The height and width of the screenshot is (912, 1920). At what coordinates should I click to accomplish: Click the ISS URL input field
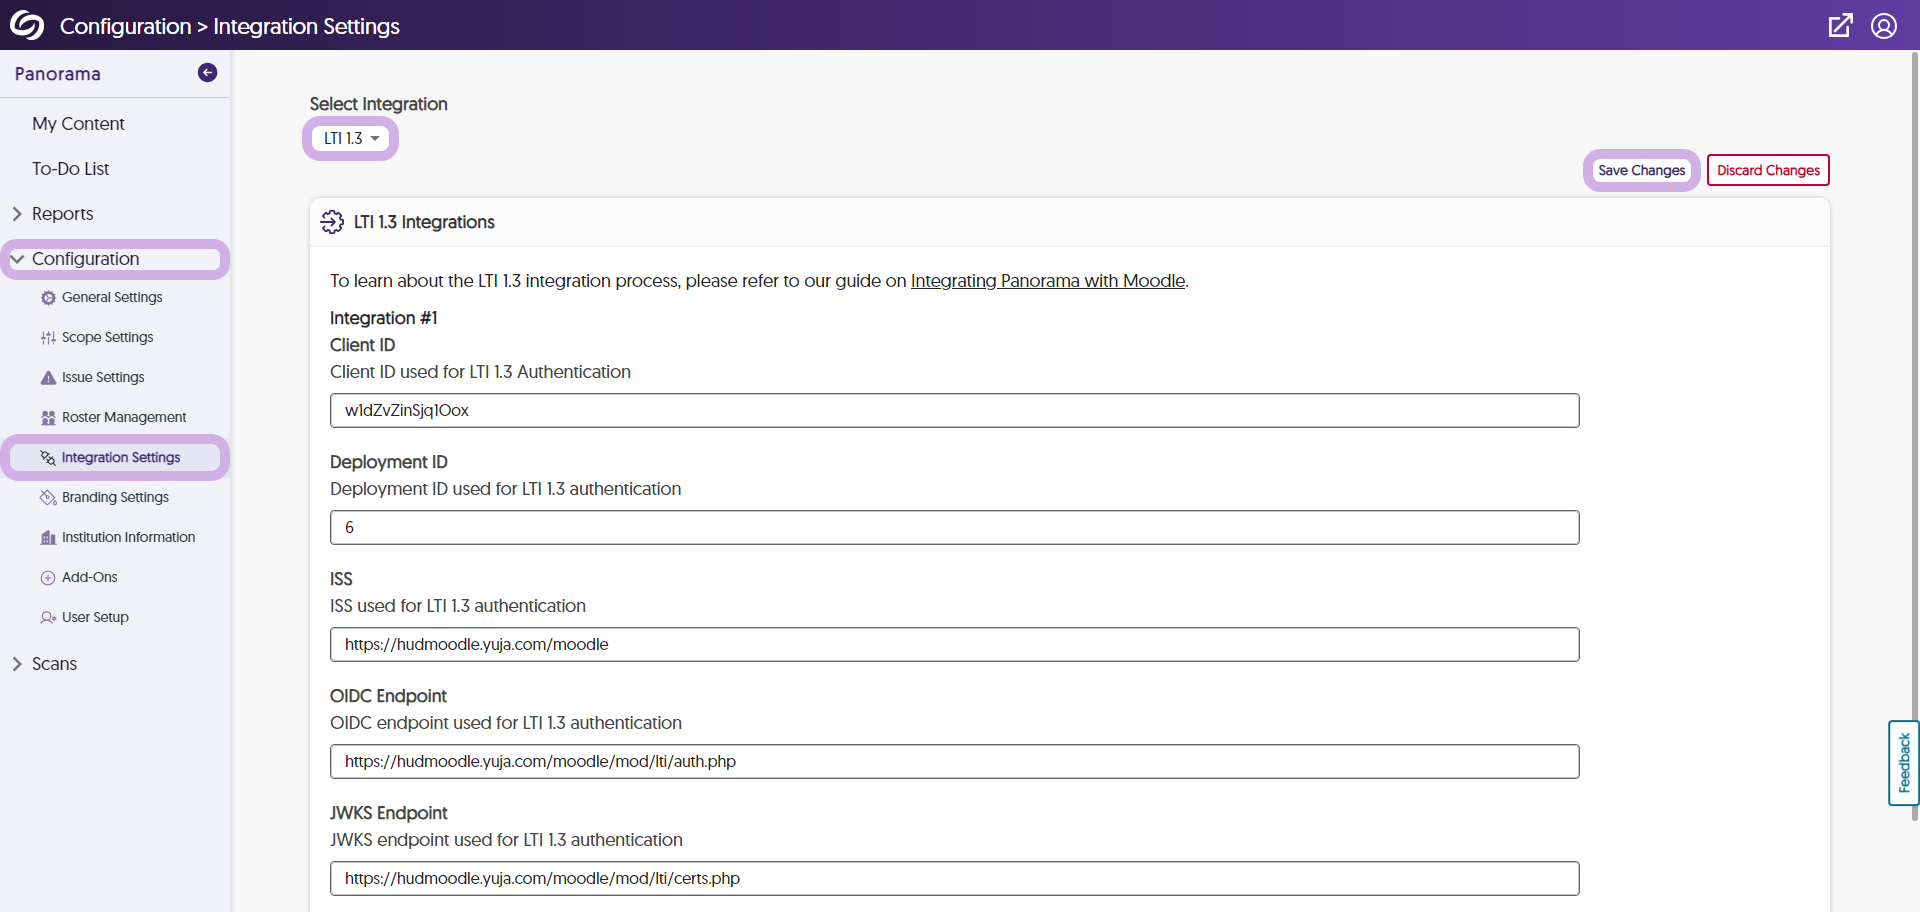click(x=954, y=645)
